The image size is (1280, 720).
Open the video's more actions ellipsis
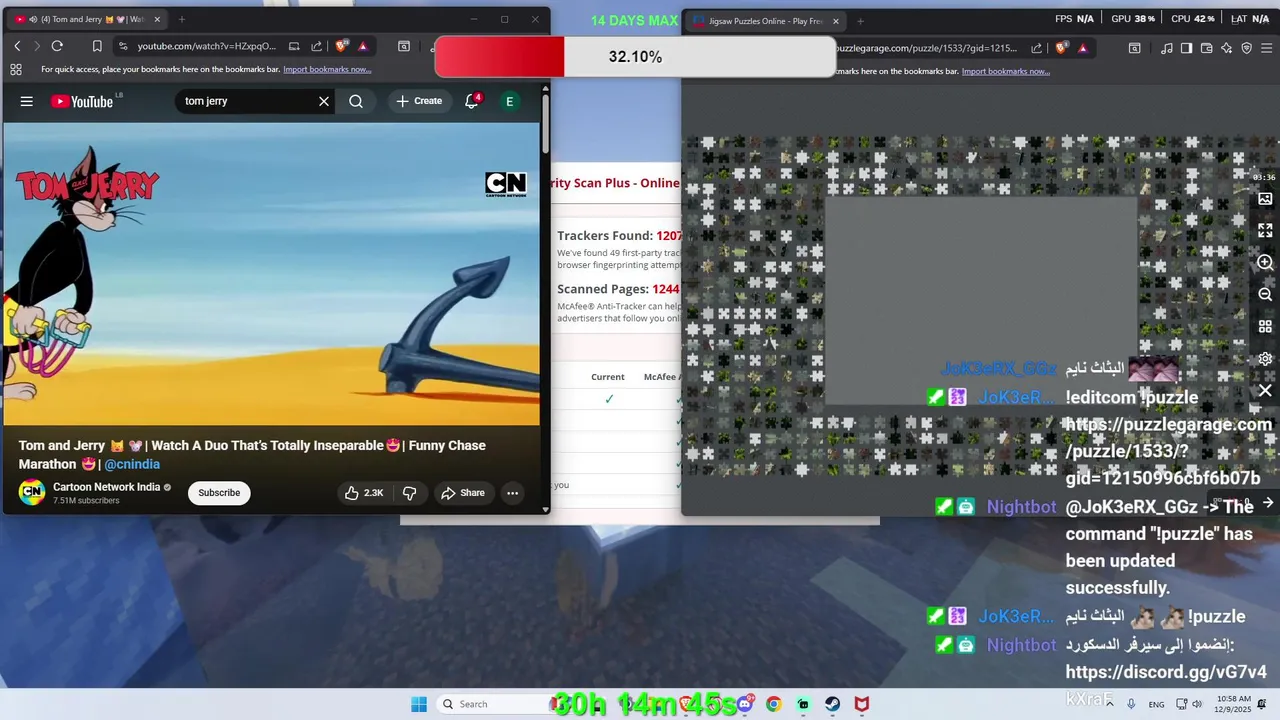click(512, 492)
